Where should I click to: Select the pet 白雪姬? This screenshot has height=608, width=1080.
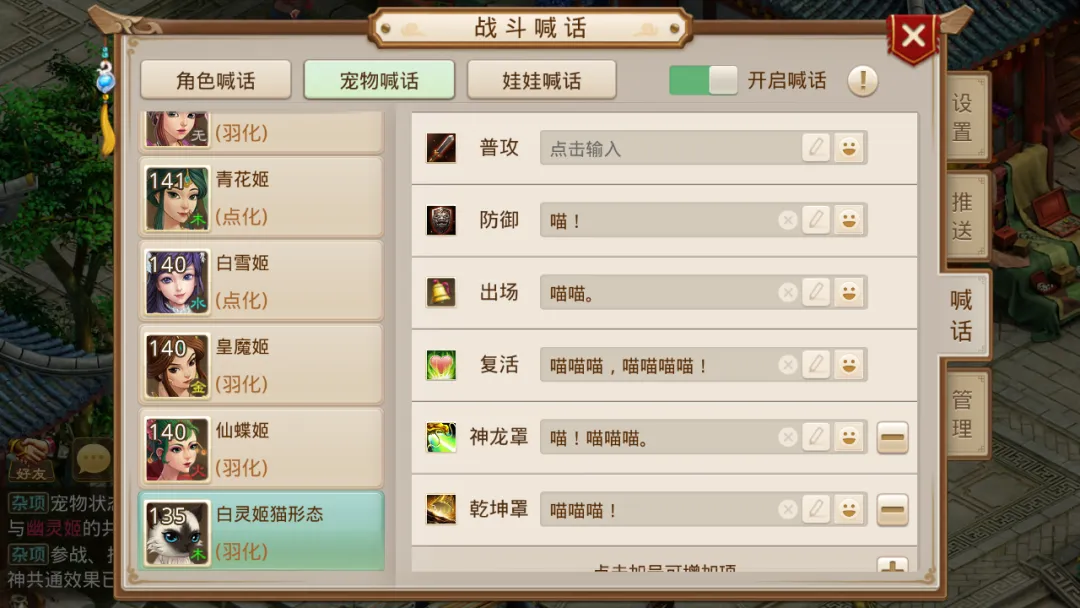[x=261, y=281]
